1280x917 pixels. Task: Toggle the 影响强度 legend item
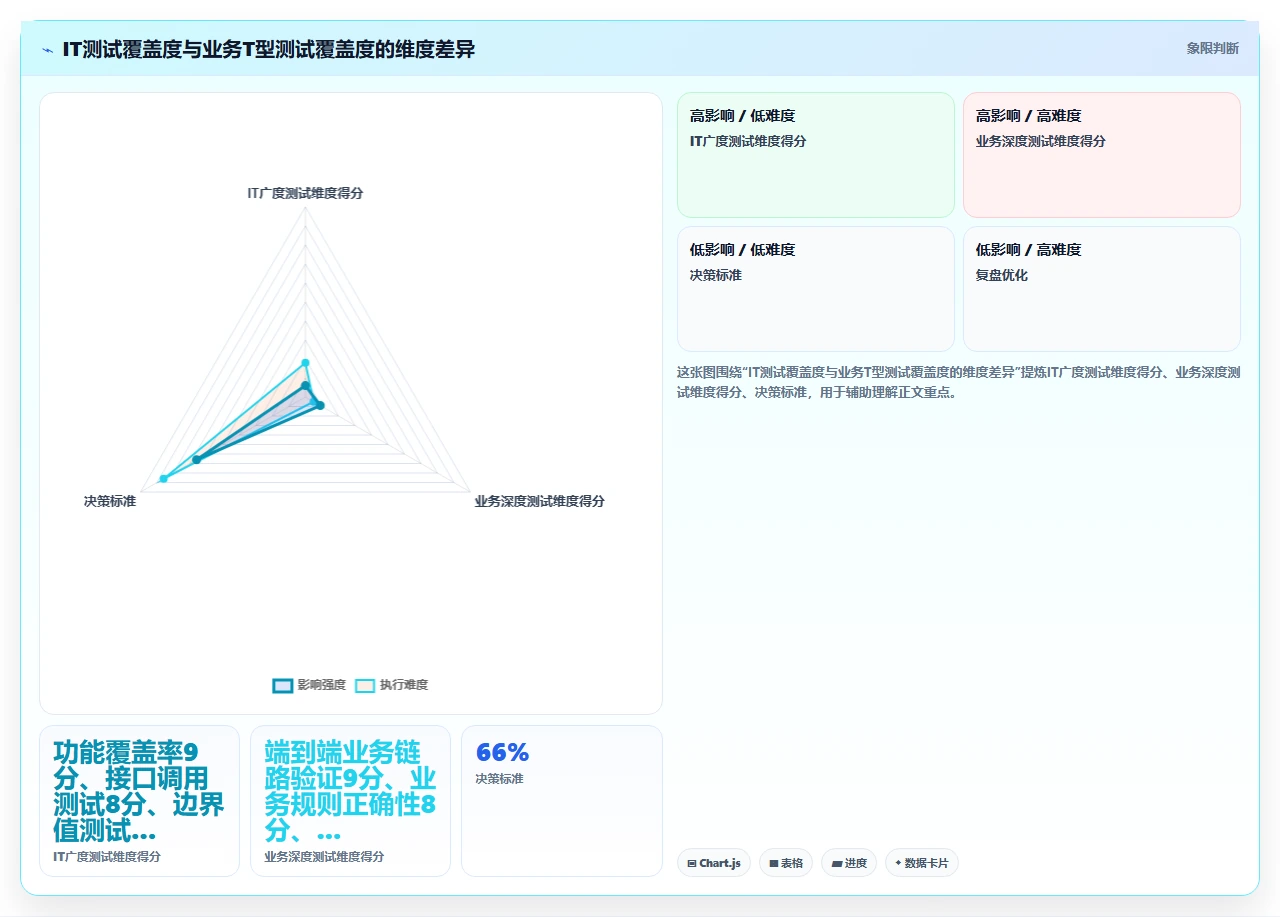click(x=309, y=685)
